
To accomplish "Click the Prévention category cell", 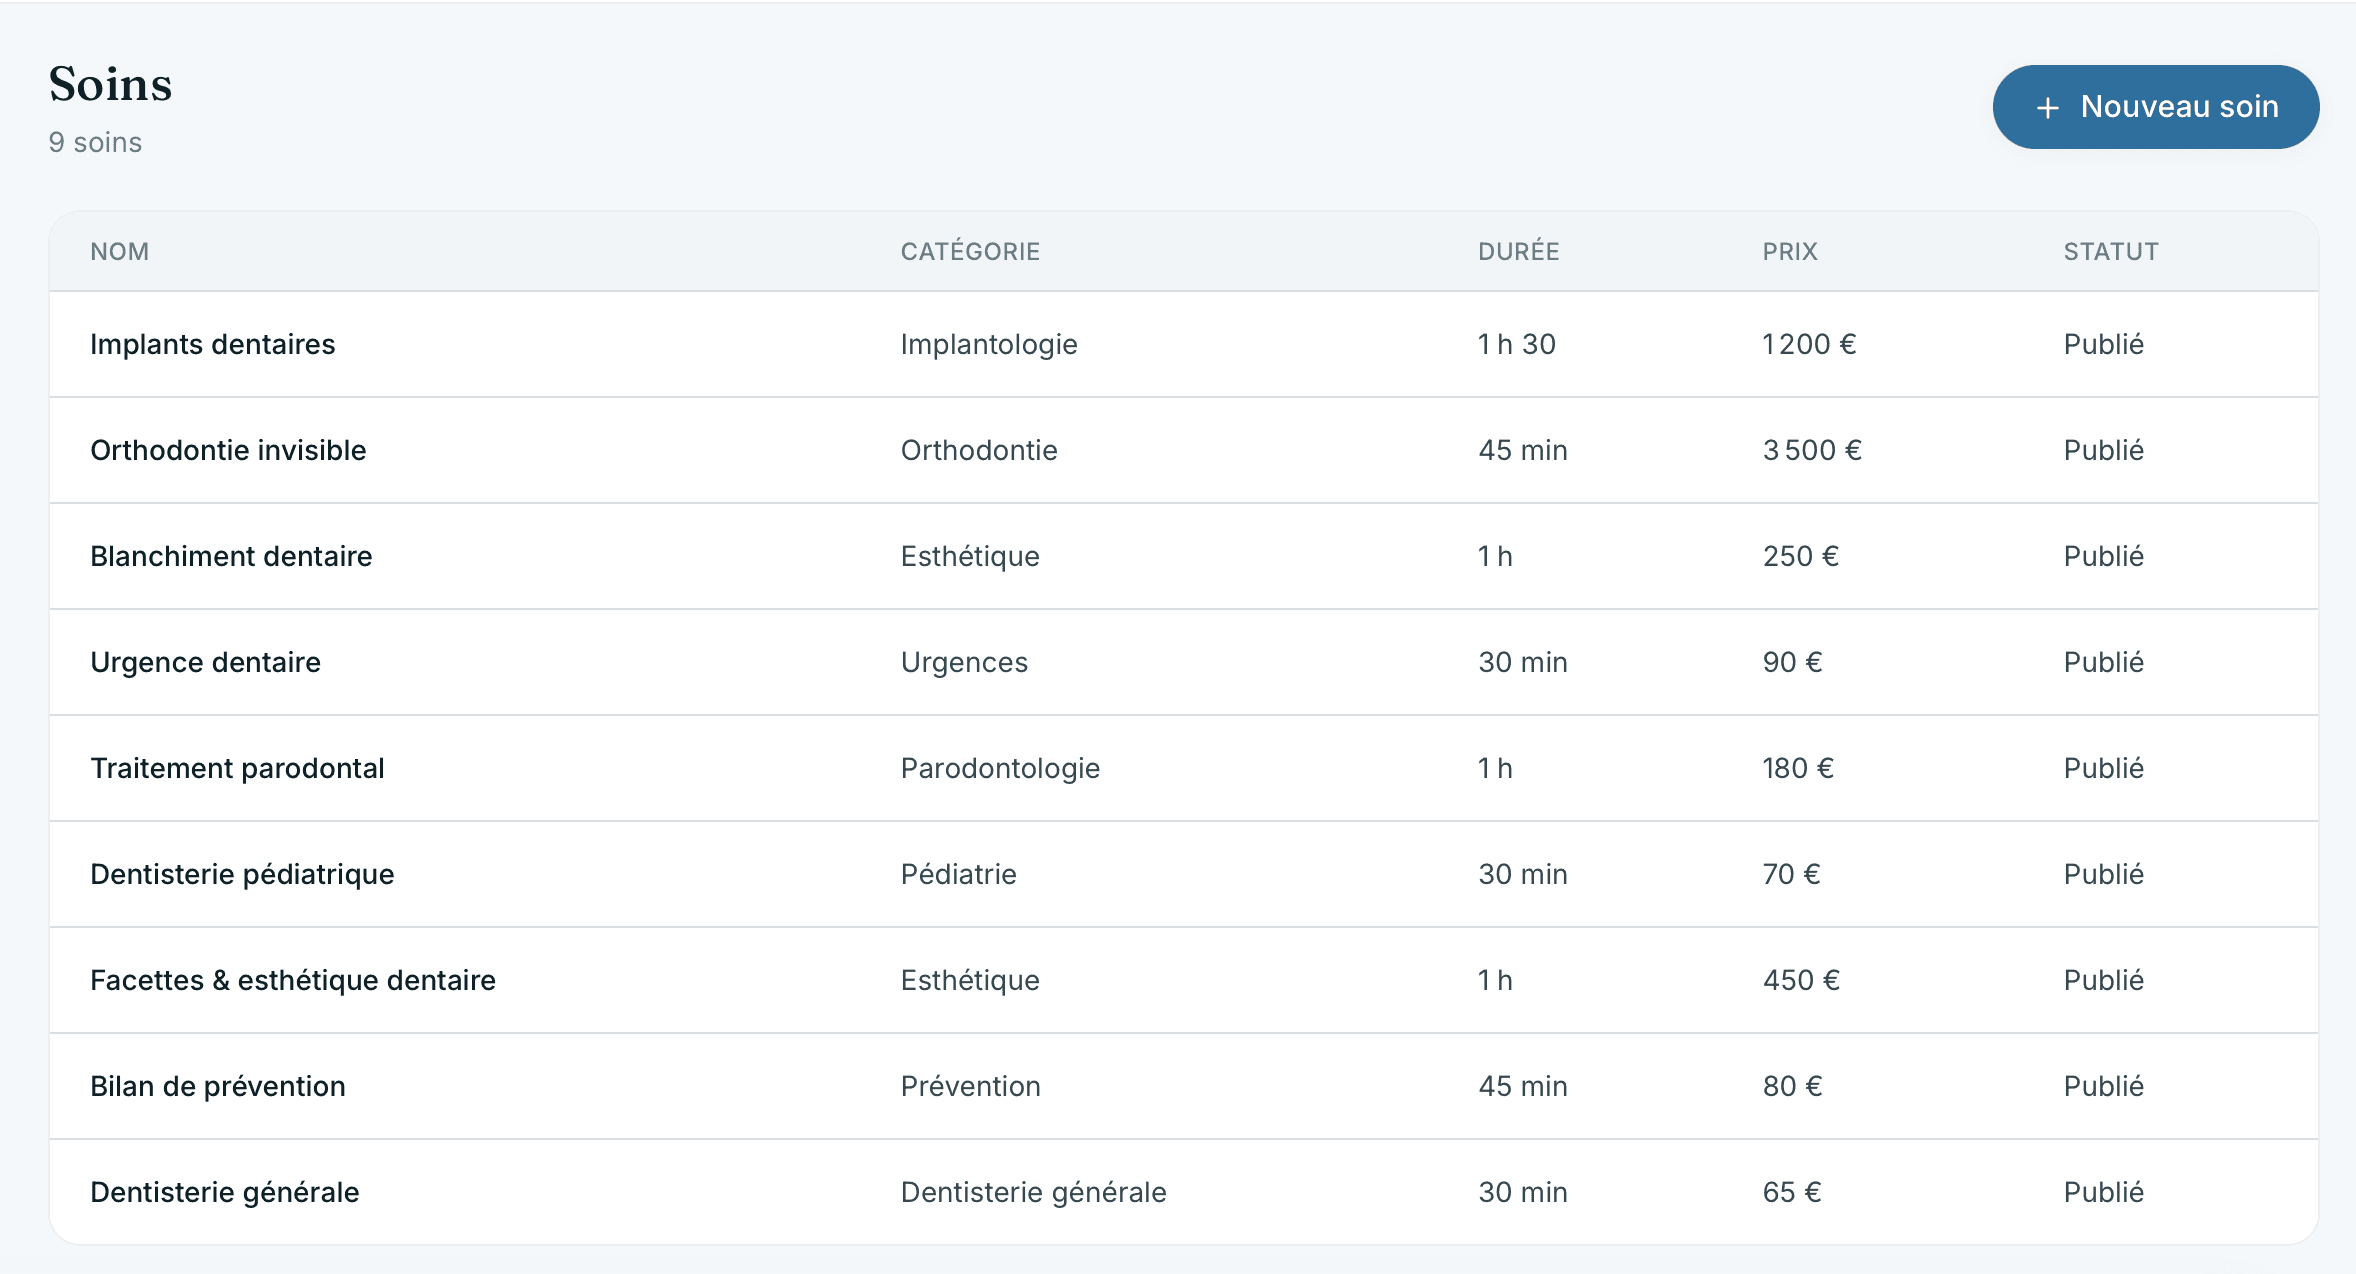I will tap(970, 1086).
